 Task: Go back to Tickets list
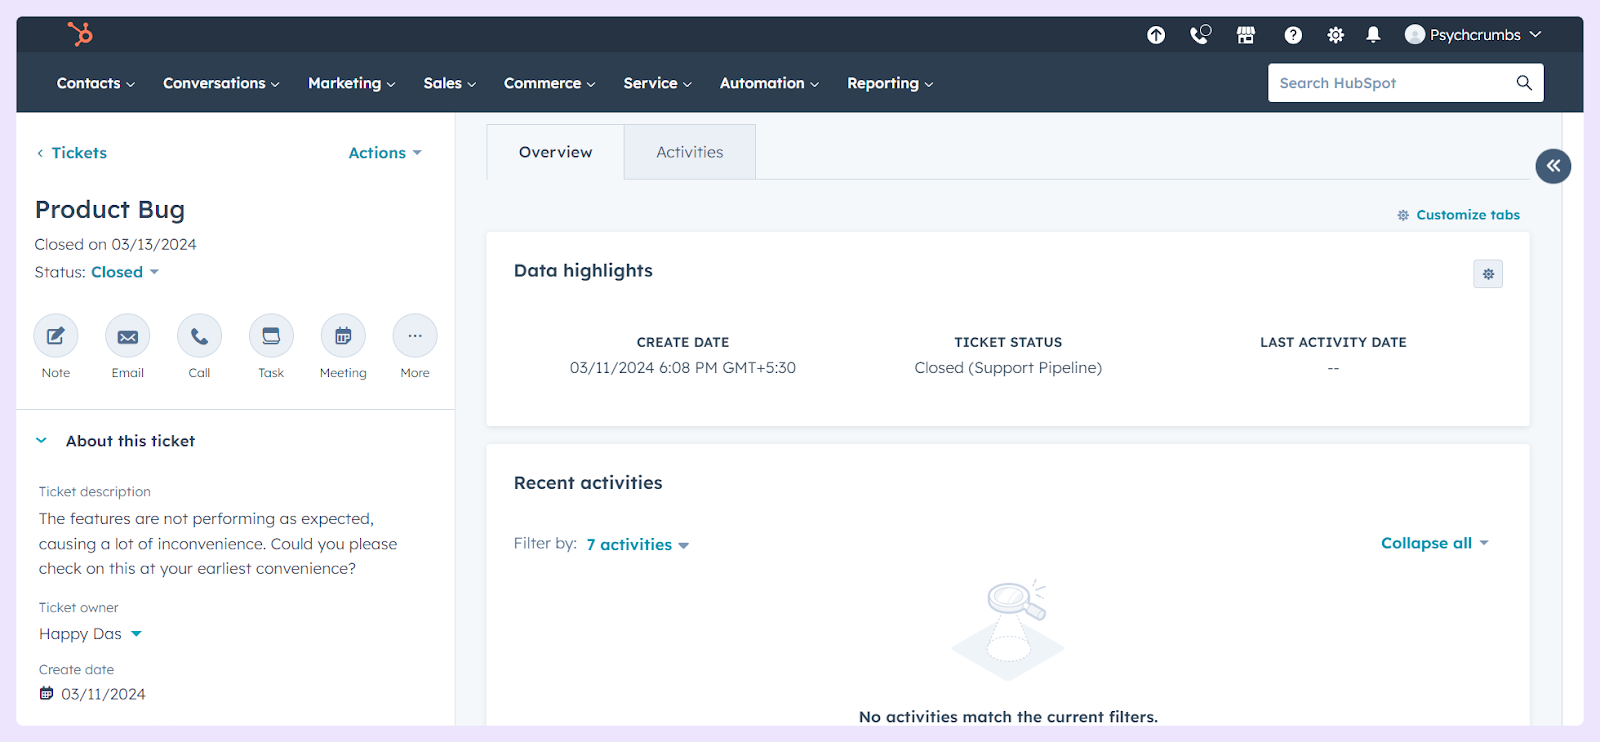[x=79, y=153]
